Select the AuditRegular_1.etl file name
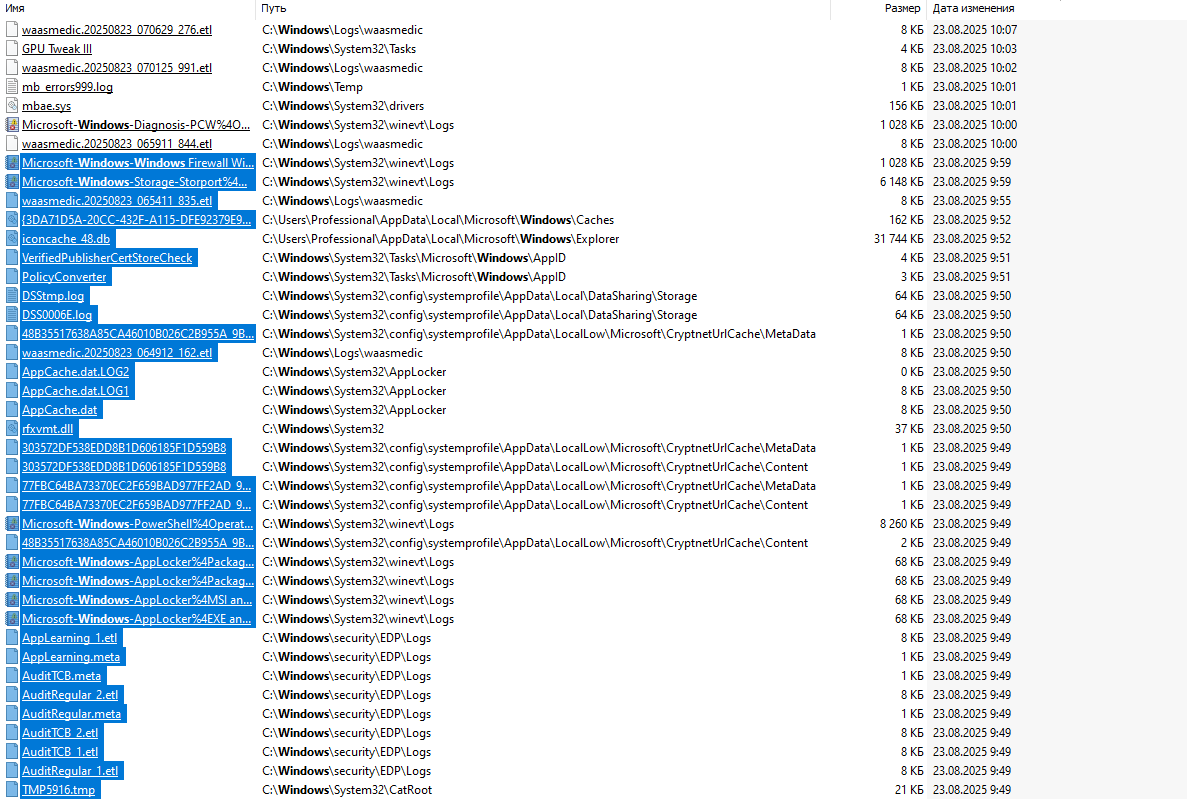The width and height of the screenshot is (1187, 799). click(70, 770)
